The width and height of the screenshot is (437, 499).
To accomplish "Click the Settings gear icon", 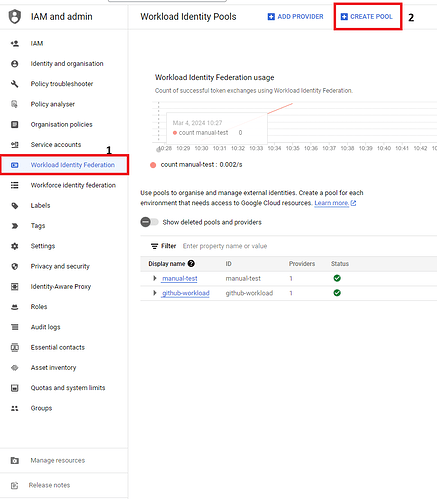I will tap(15, 246).
